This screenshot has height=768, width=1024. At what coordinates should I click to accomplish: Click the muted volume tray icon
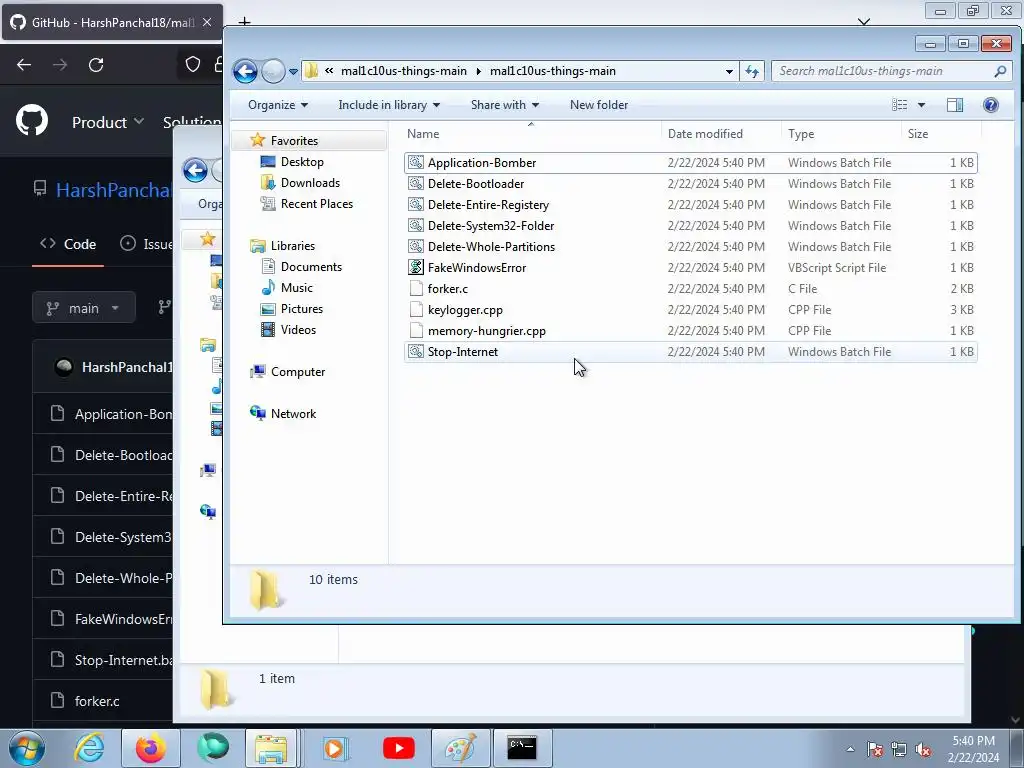pos(923,750)
